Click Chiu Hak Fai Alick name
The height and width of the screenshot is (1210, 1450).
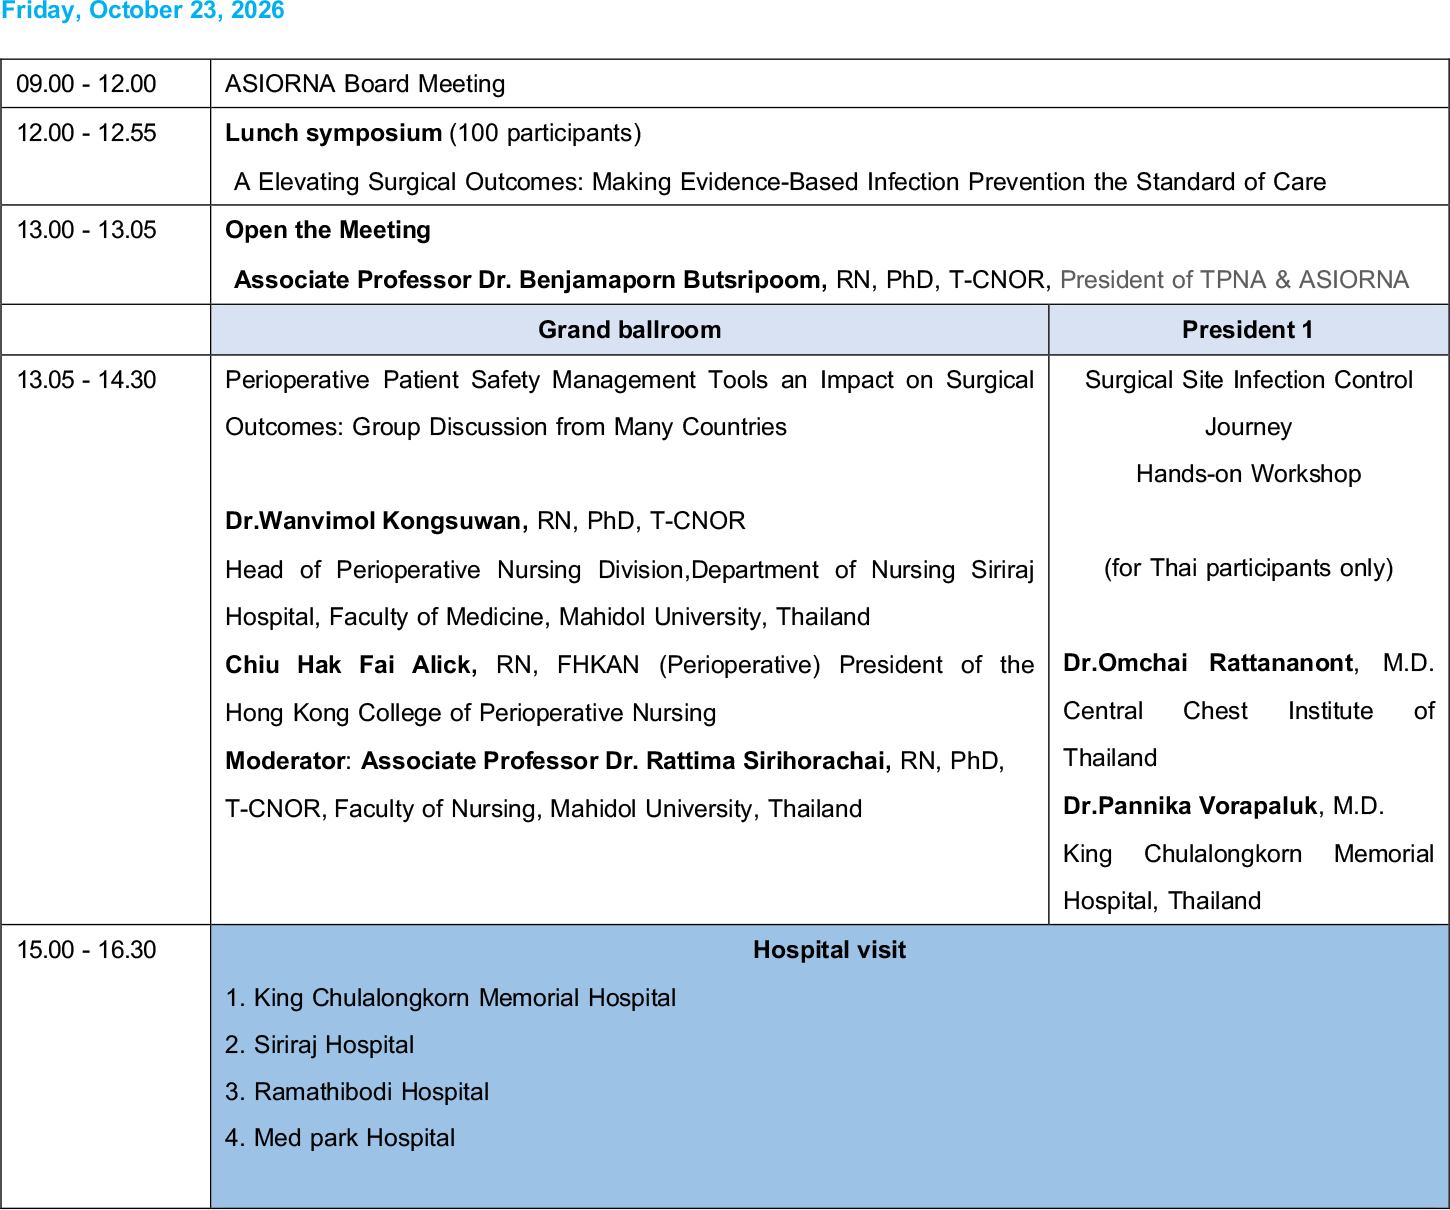pos(351,665)
